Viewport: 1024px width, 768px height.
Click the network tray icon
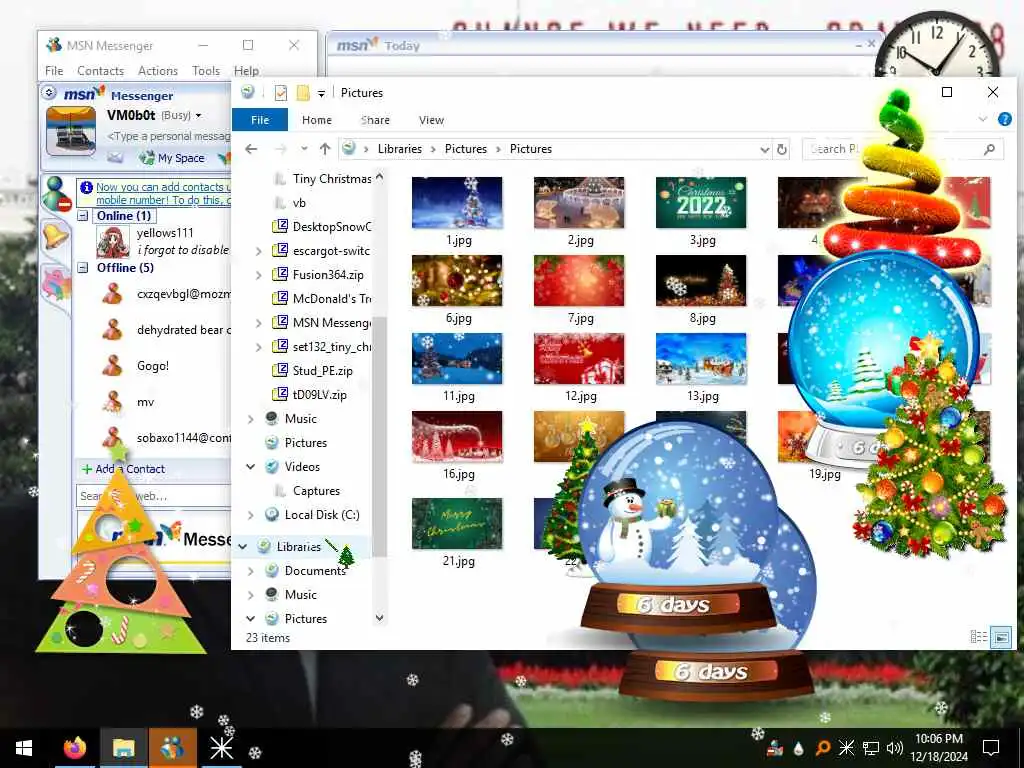[x=871, y=748]
